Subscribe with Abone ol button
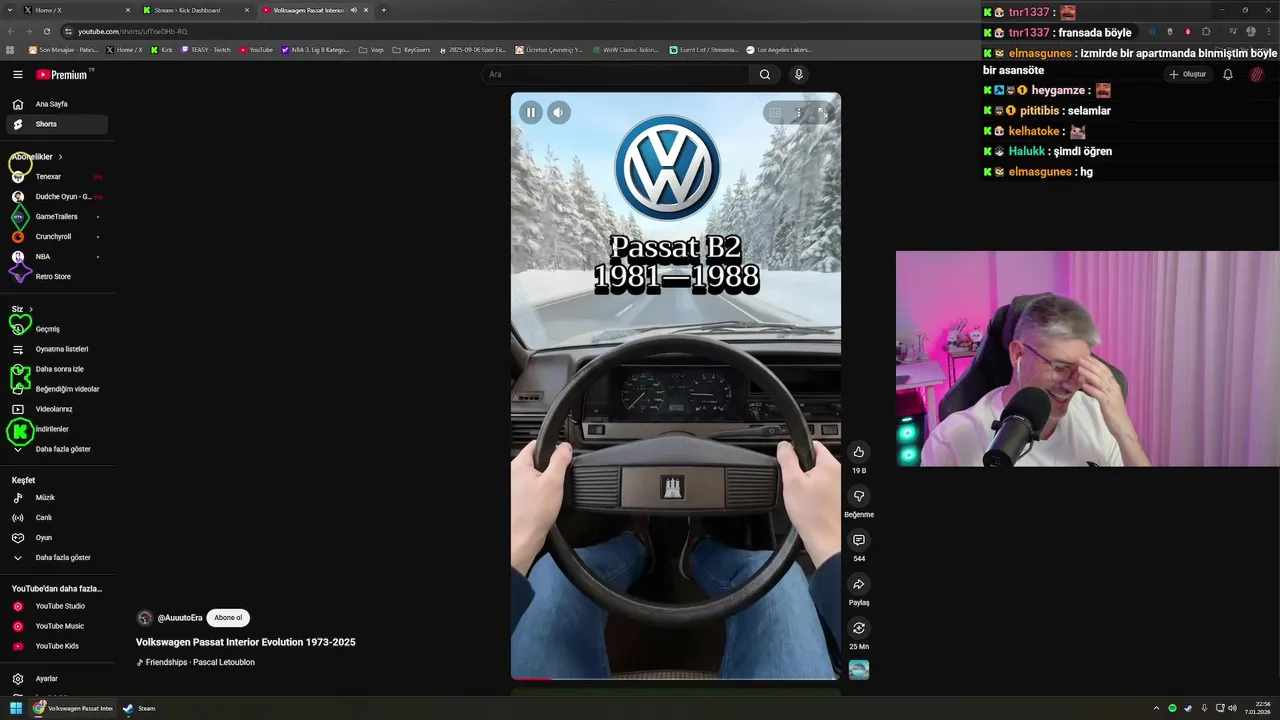This screenshot has height=720, width=1280. coord(228,618)
